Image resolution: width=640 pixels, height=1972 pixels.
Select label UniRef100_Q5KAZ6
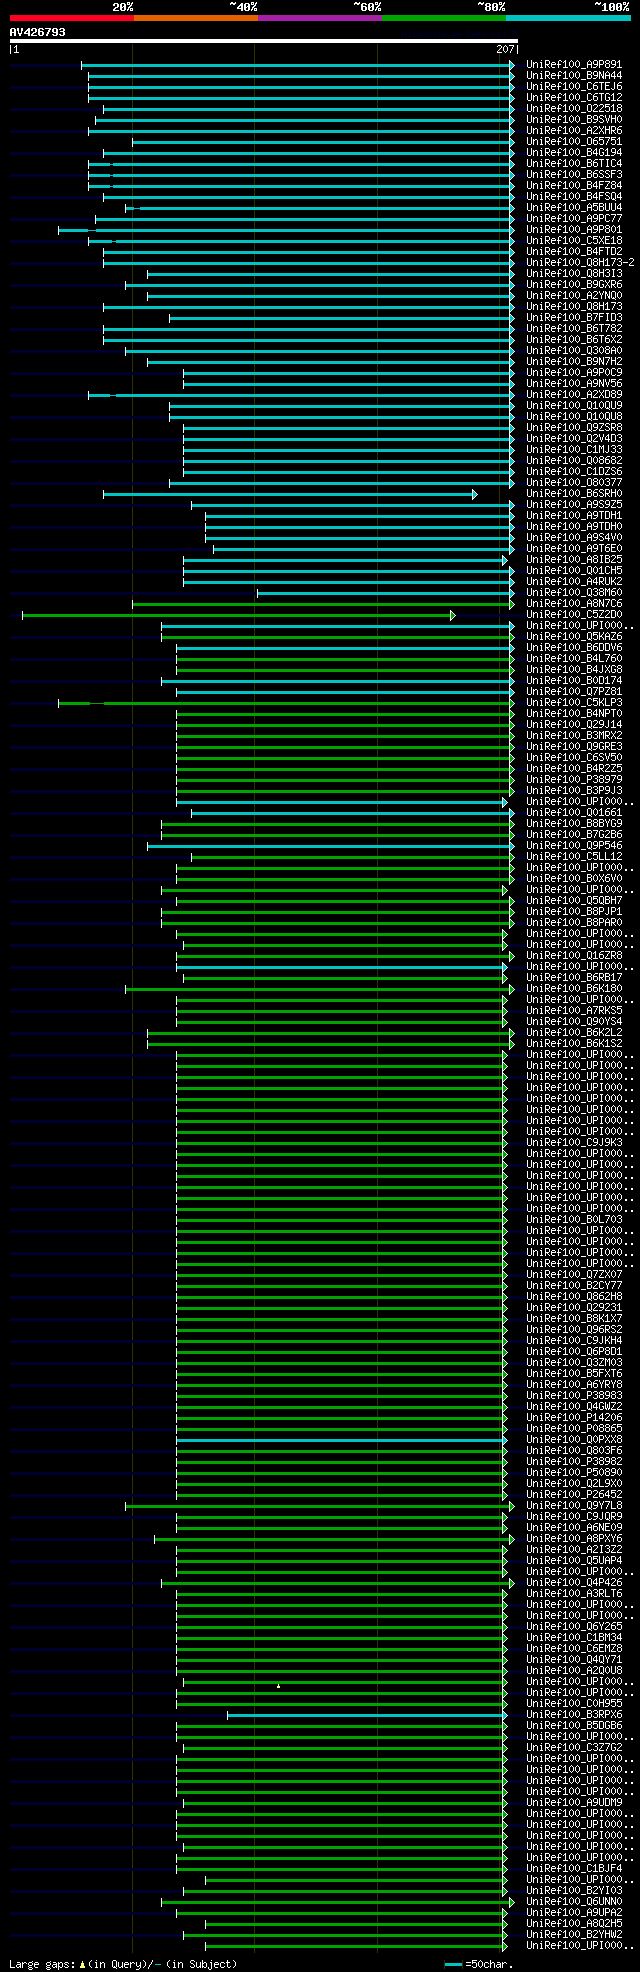point(574,637)
